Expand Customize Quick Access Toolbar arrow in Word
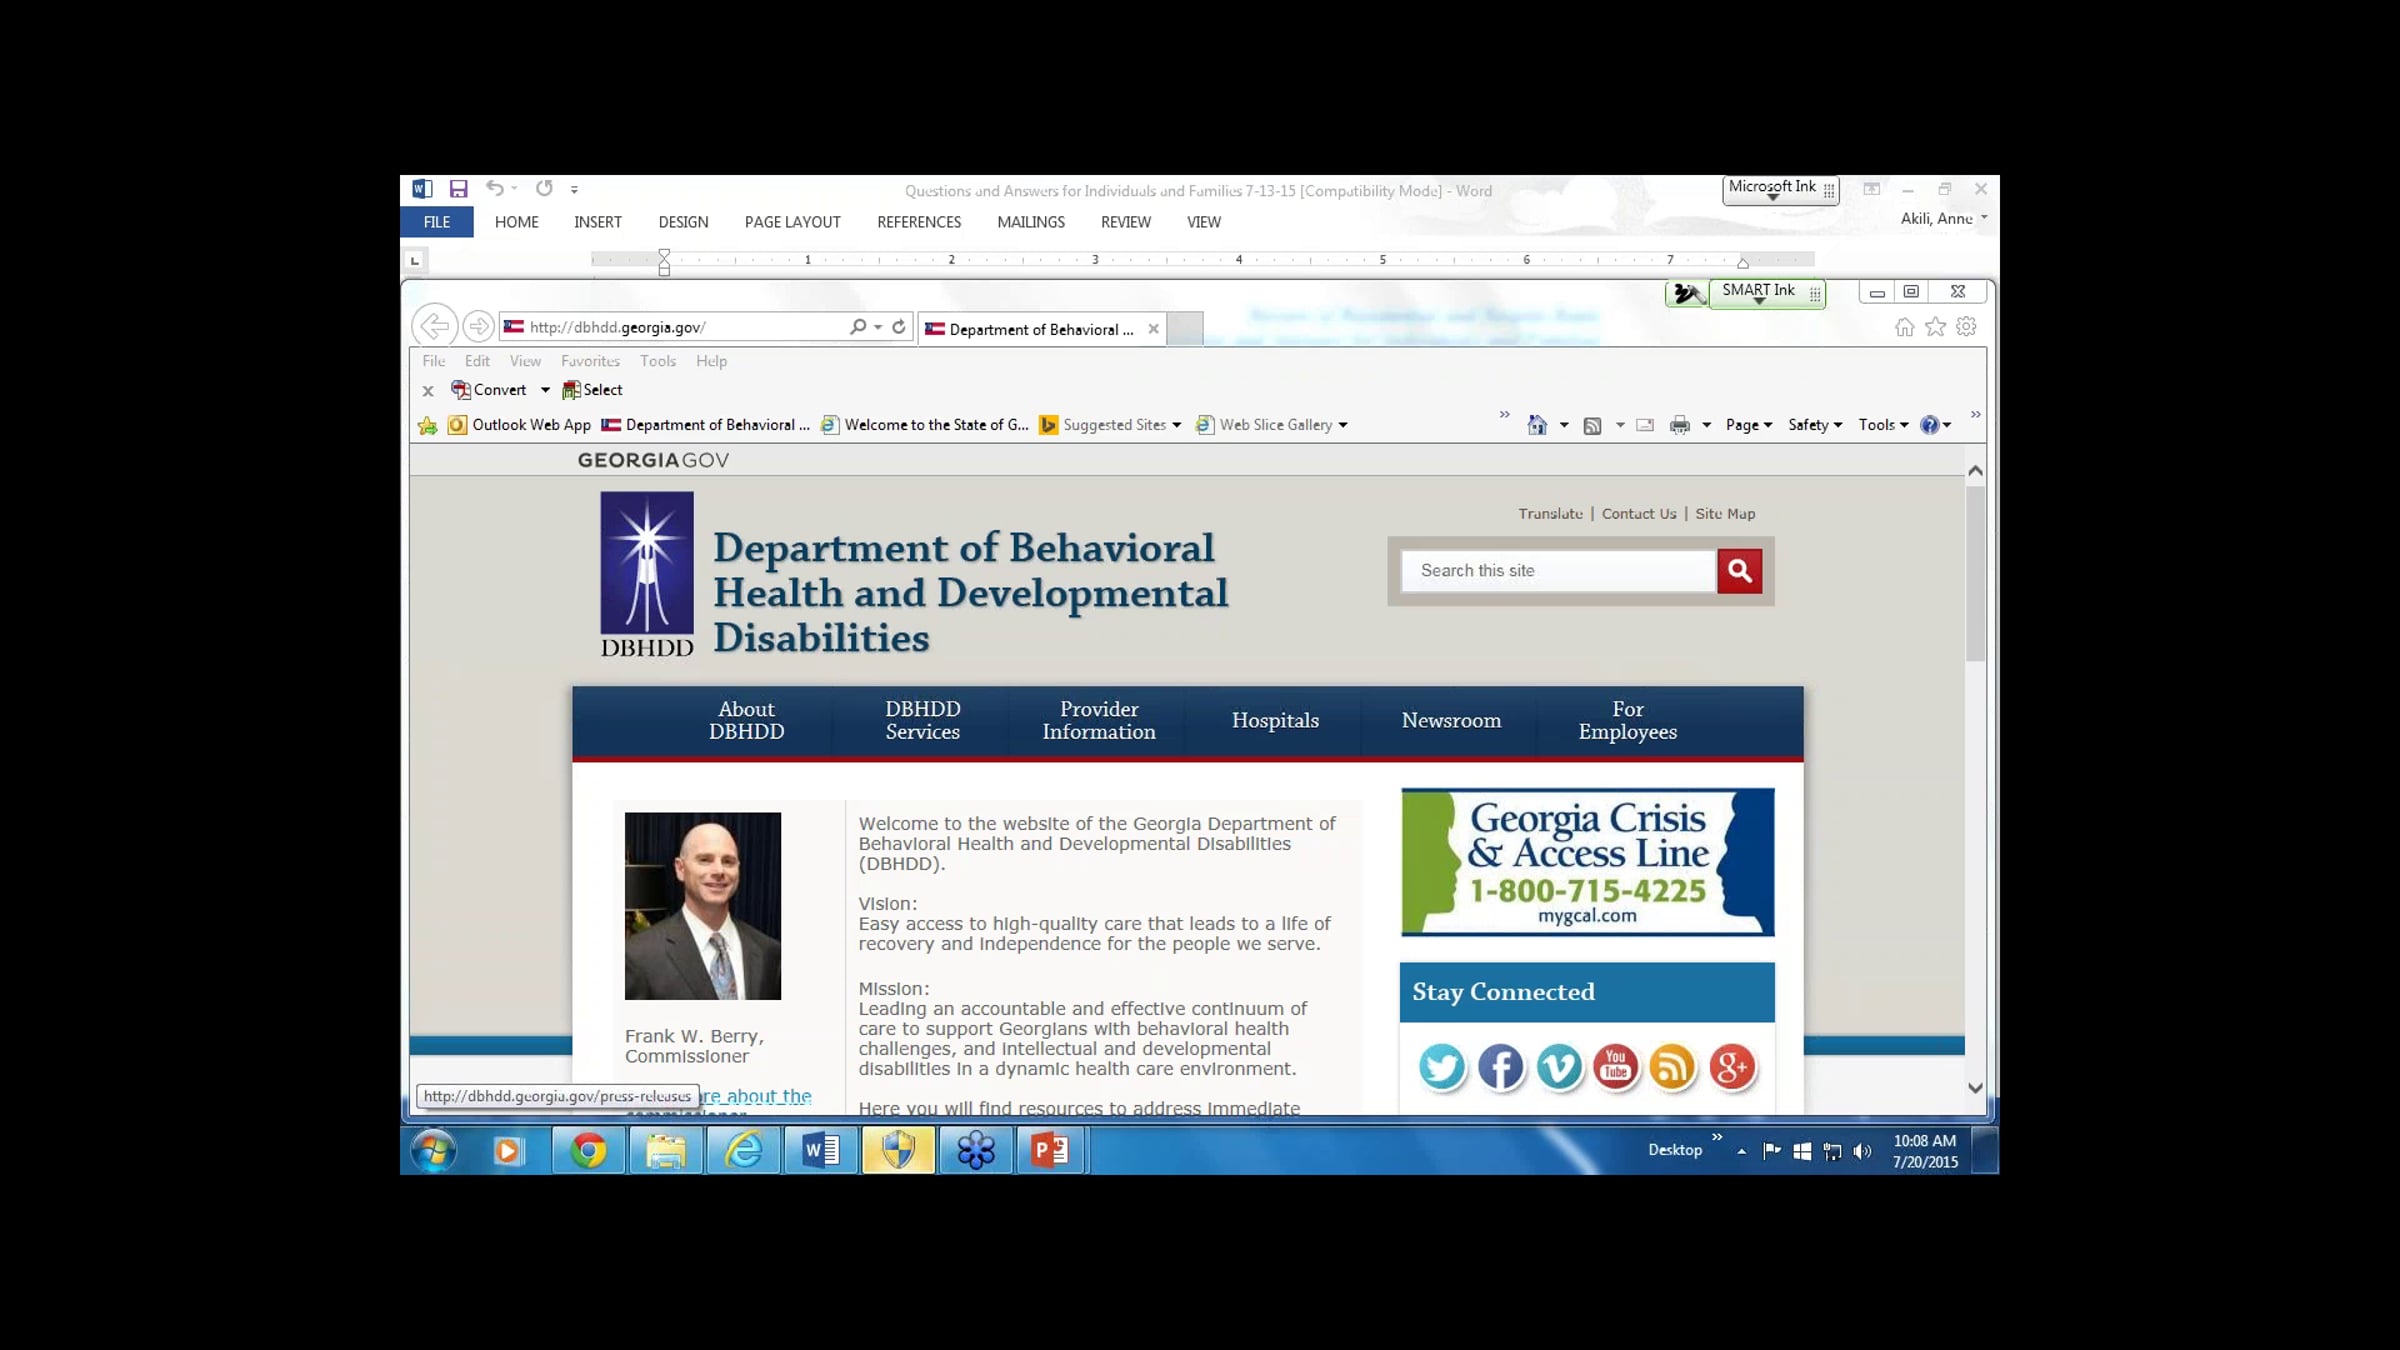 point(574,189)
